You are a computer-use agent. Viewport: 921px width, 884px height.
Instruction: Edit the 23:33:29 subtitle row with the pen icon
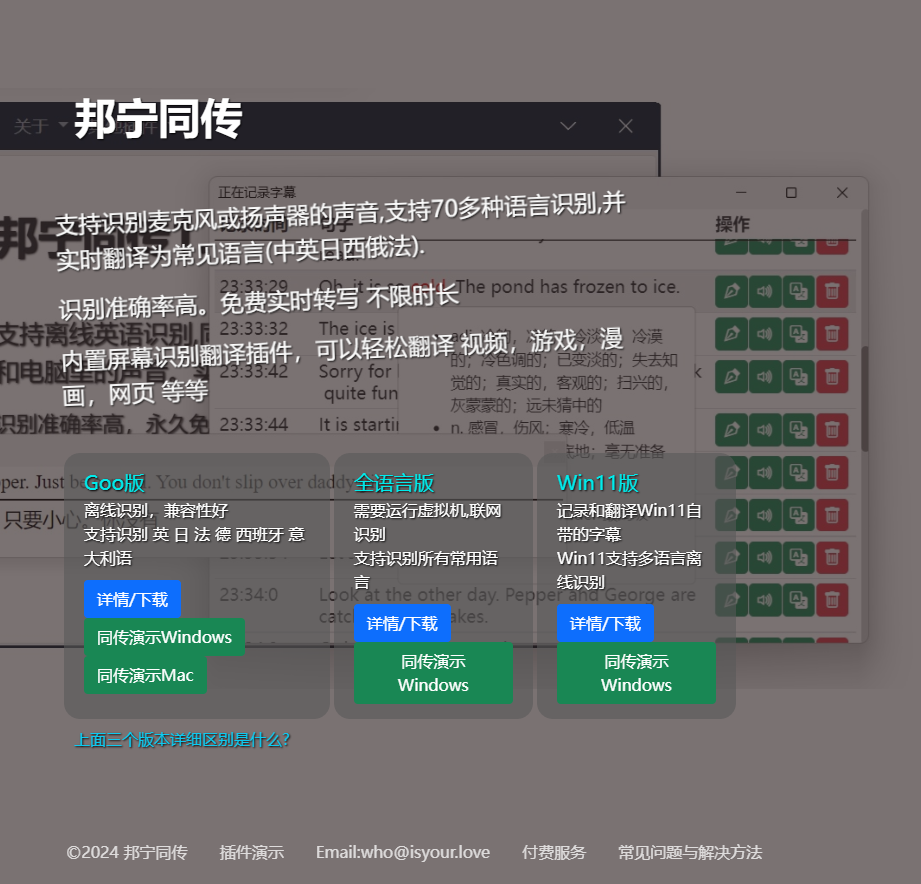(731, 291)
